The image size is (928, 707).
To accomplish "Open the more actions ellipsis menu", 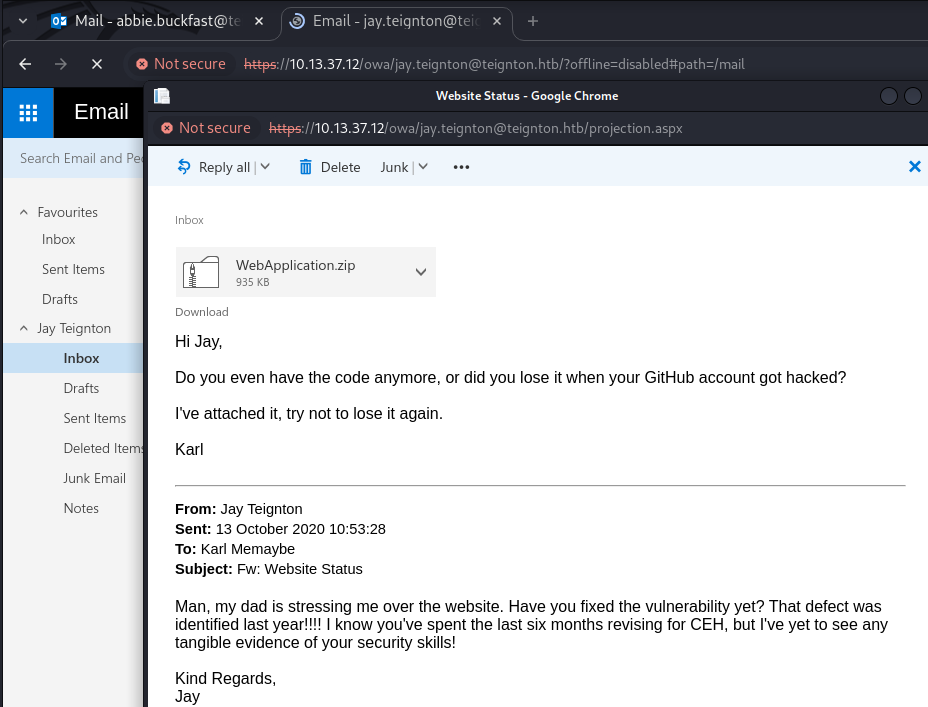I will [461, 167].
